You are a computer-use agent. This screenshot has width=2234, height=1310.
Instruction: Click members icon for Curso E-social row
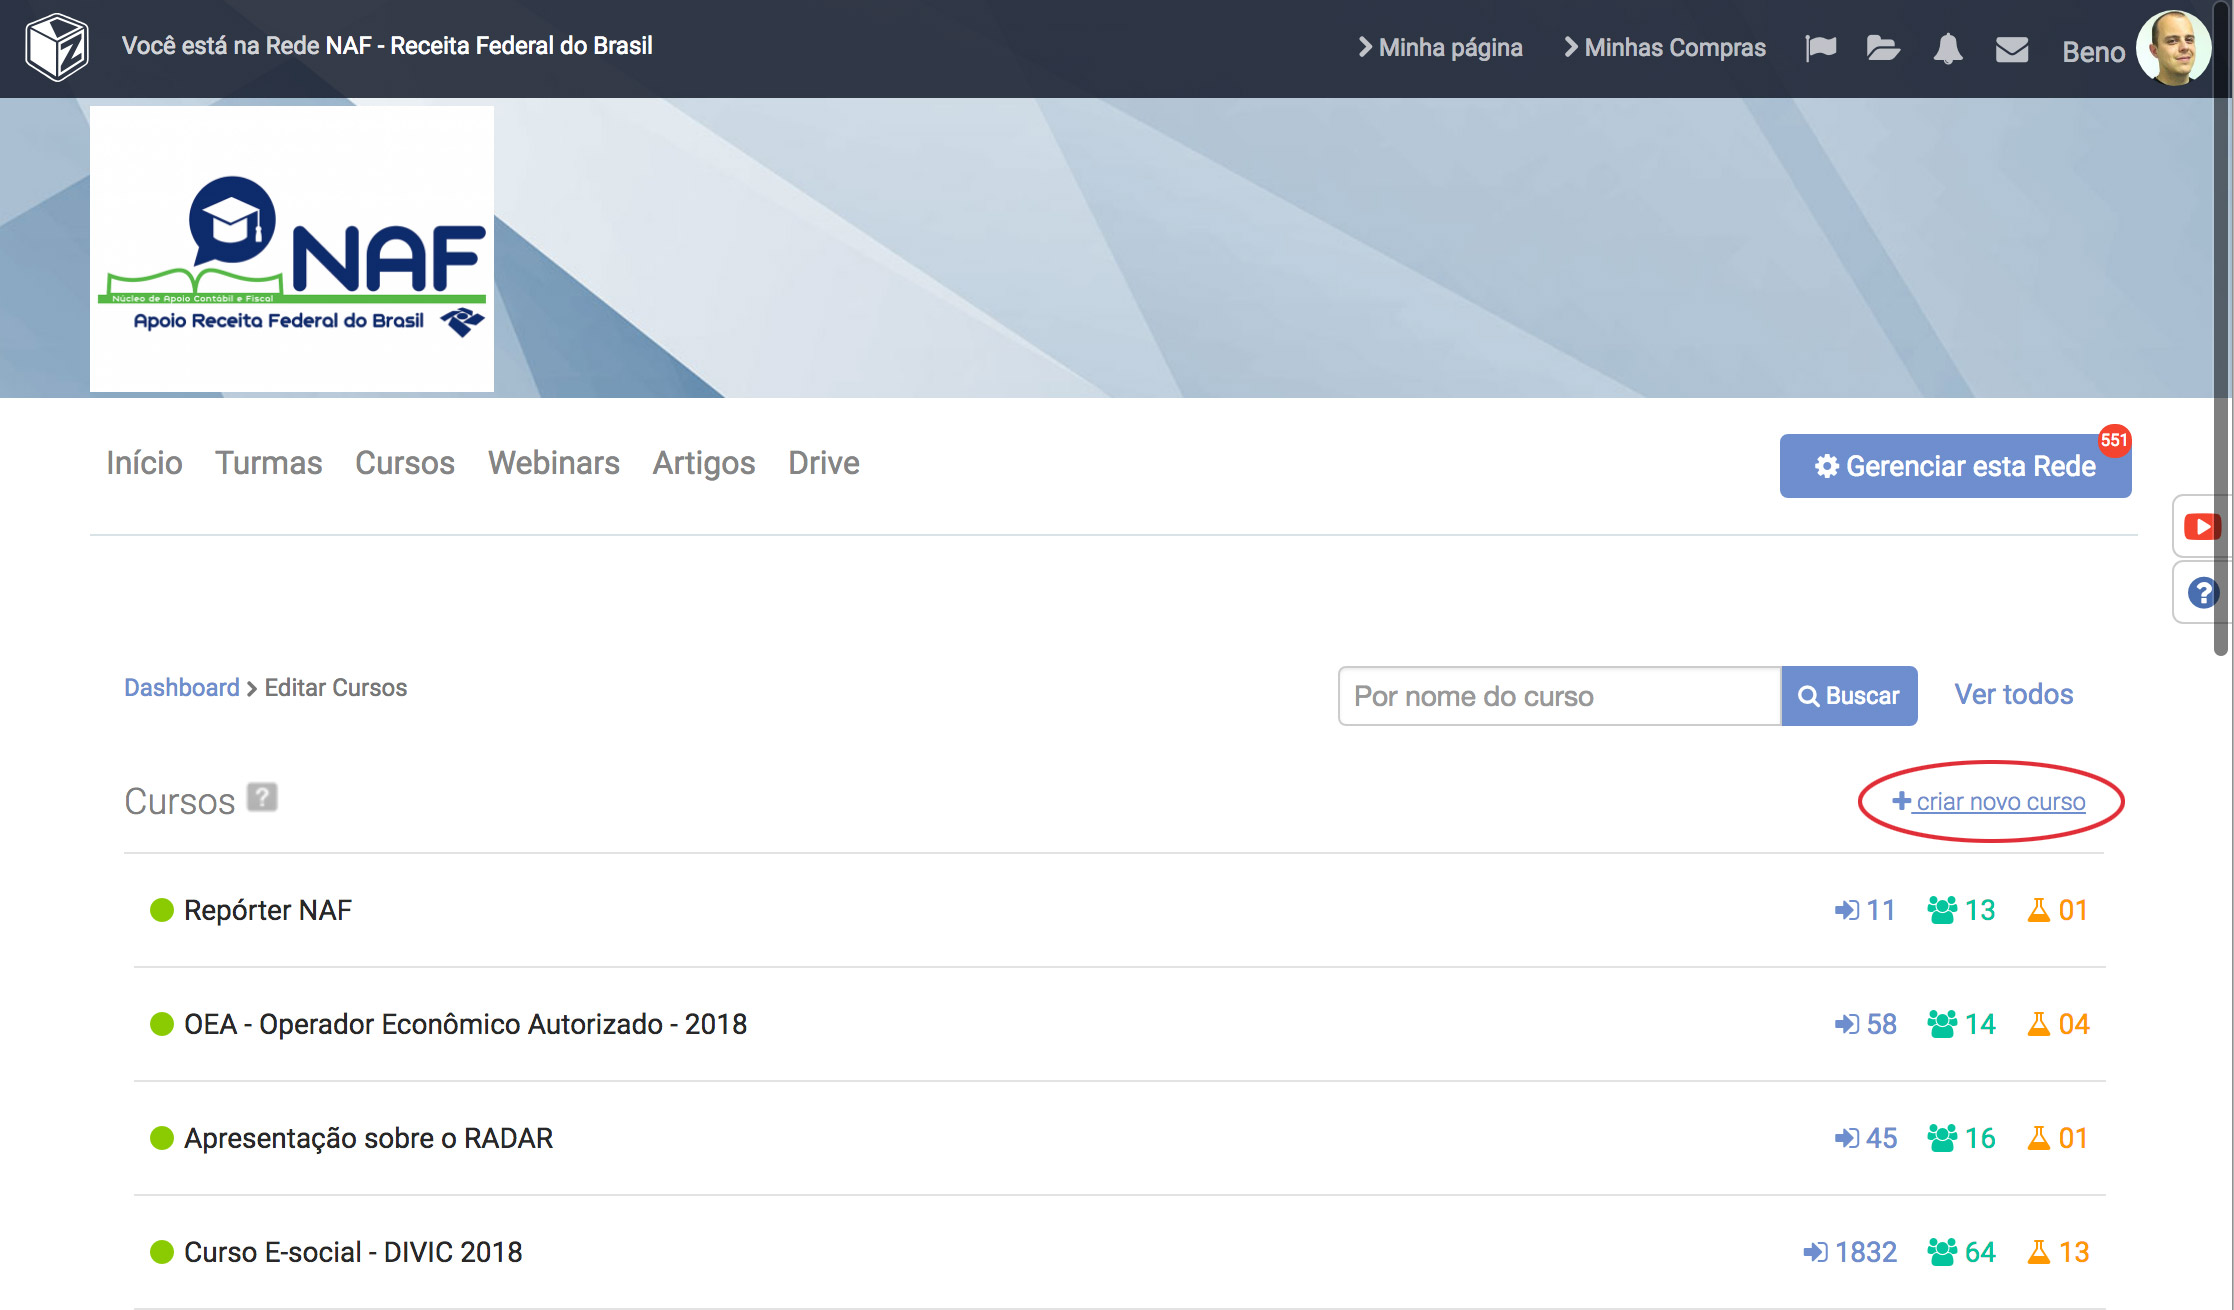1942,1252
